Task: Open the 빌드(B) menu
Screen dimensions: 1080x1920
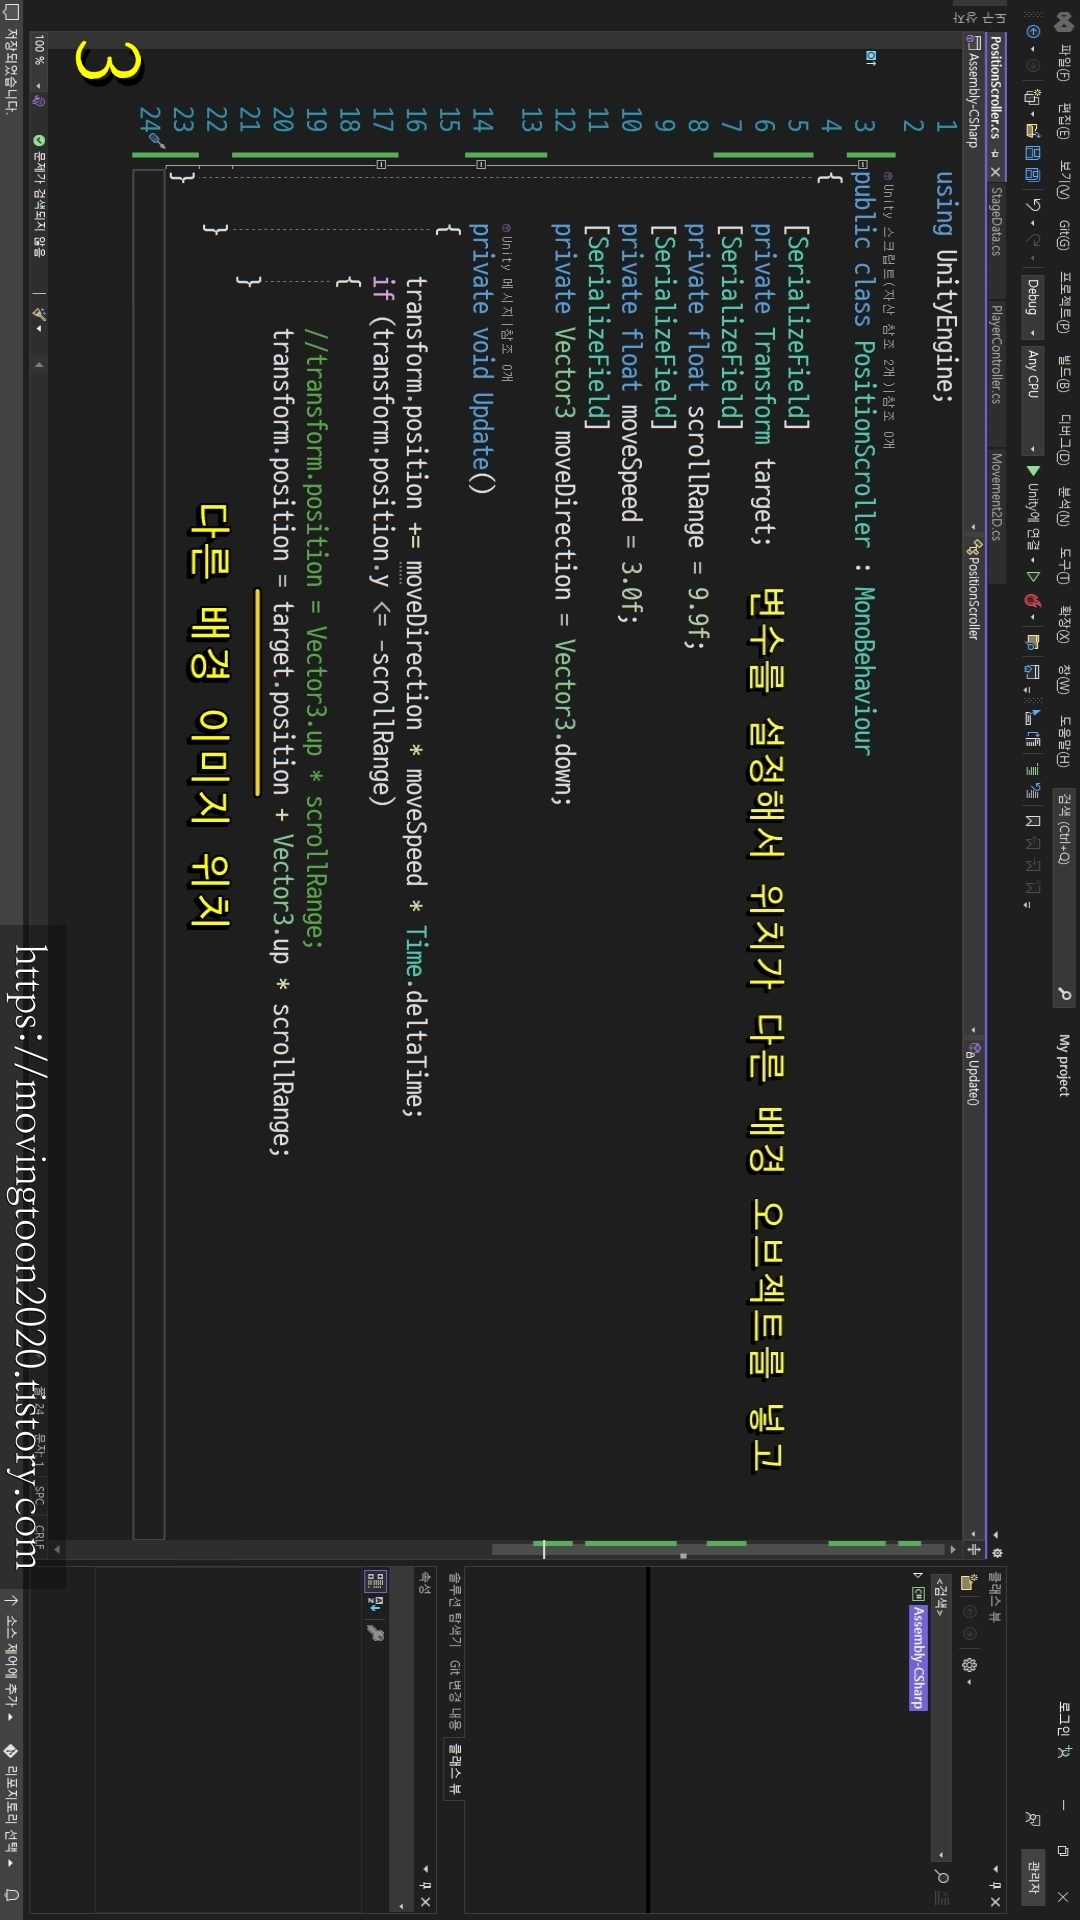Action: [1062, 372]
